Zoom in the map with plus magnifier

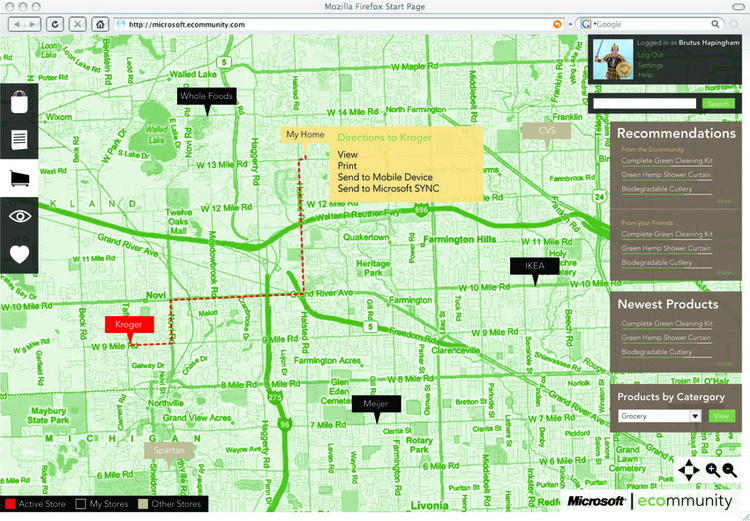tap(712, 469)
